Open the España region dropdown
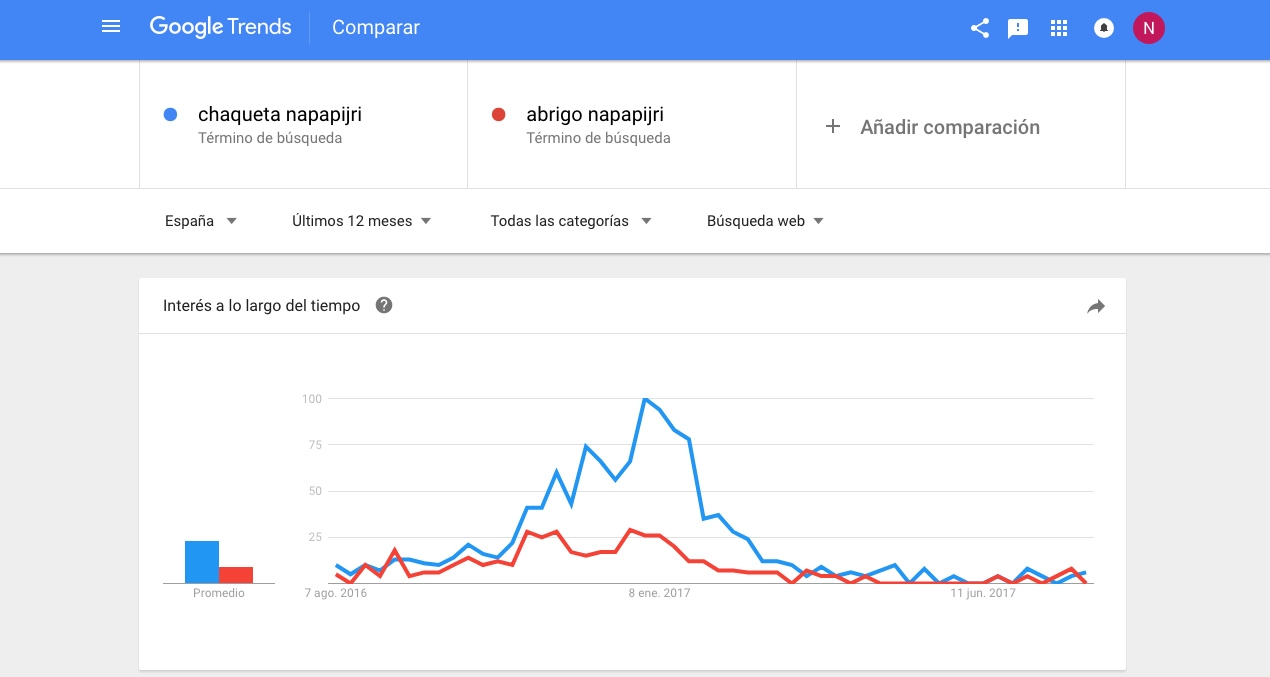1270x677 pixels. 200,220
